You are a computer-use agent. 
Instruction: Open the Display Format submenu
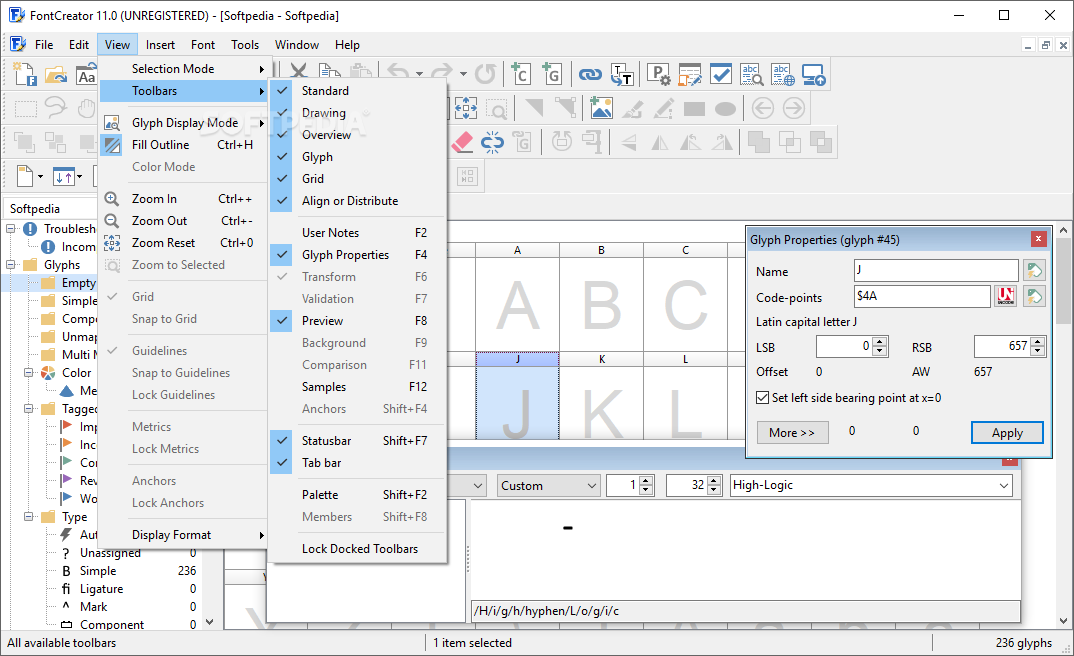click(x=183, y=535)
